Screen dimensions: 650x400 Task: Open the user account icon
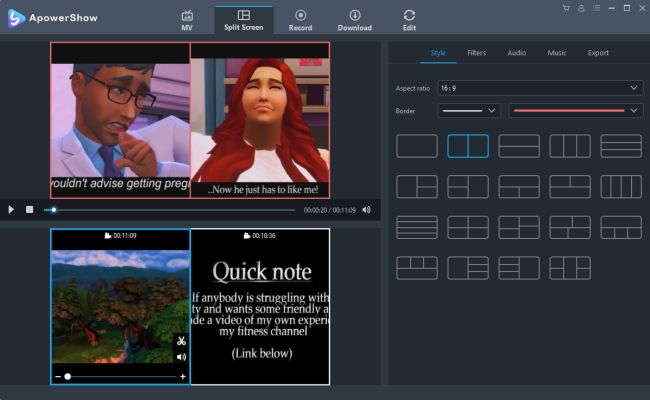tap(581, 8)
